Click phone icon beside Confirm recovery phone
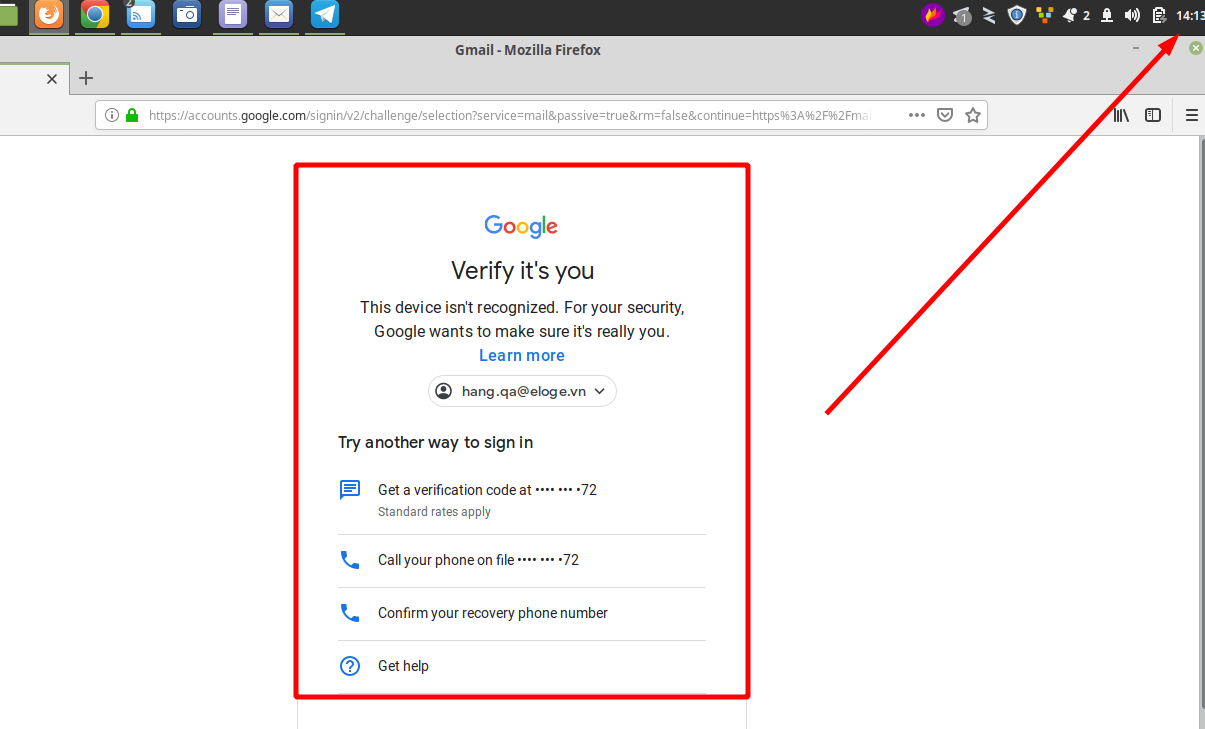 pyautogui.click(x=350, y=613)
